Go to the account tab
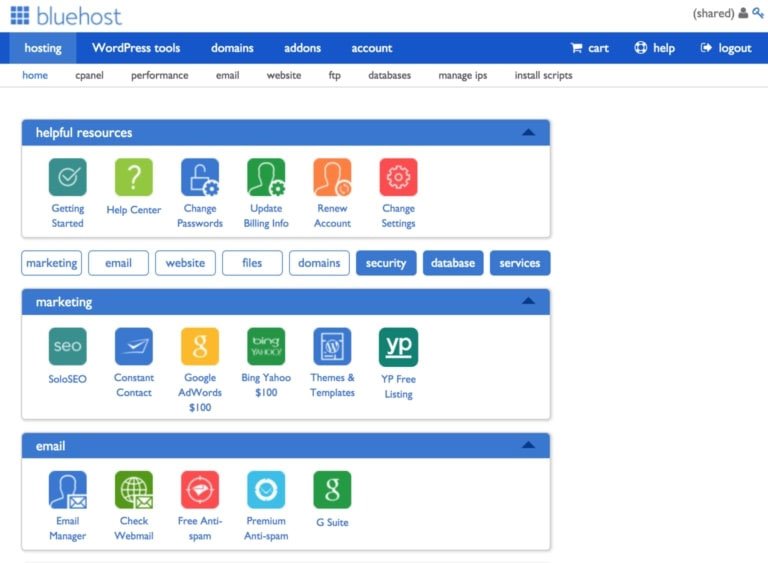Viewport: 768px width, 563px height. click(372, 48)
